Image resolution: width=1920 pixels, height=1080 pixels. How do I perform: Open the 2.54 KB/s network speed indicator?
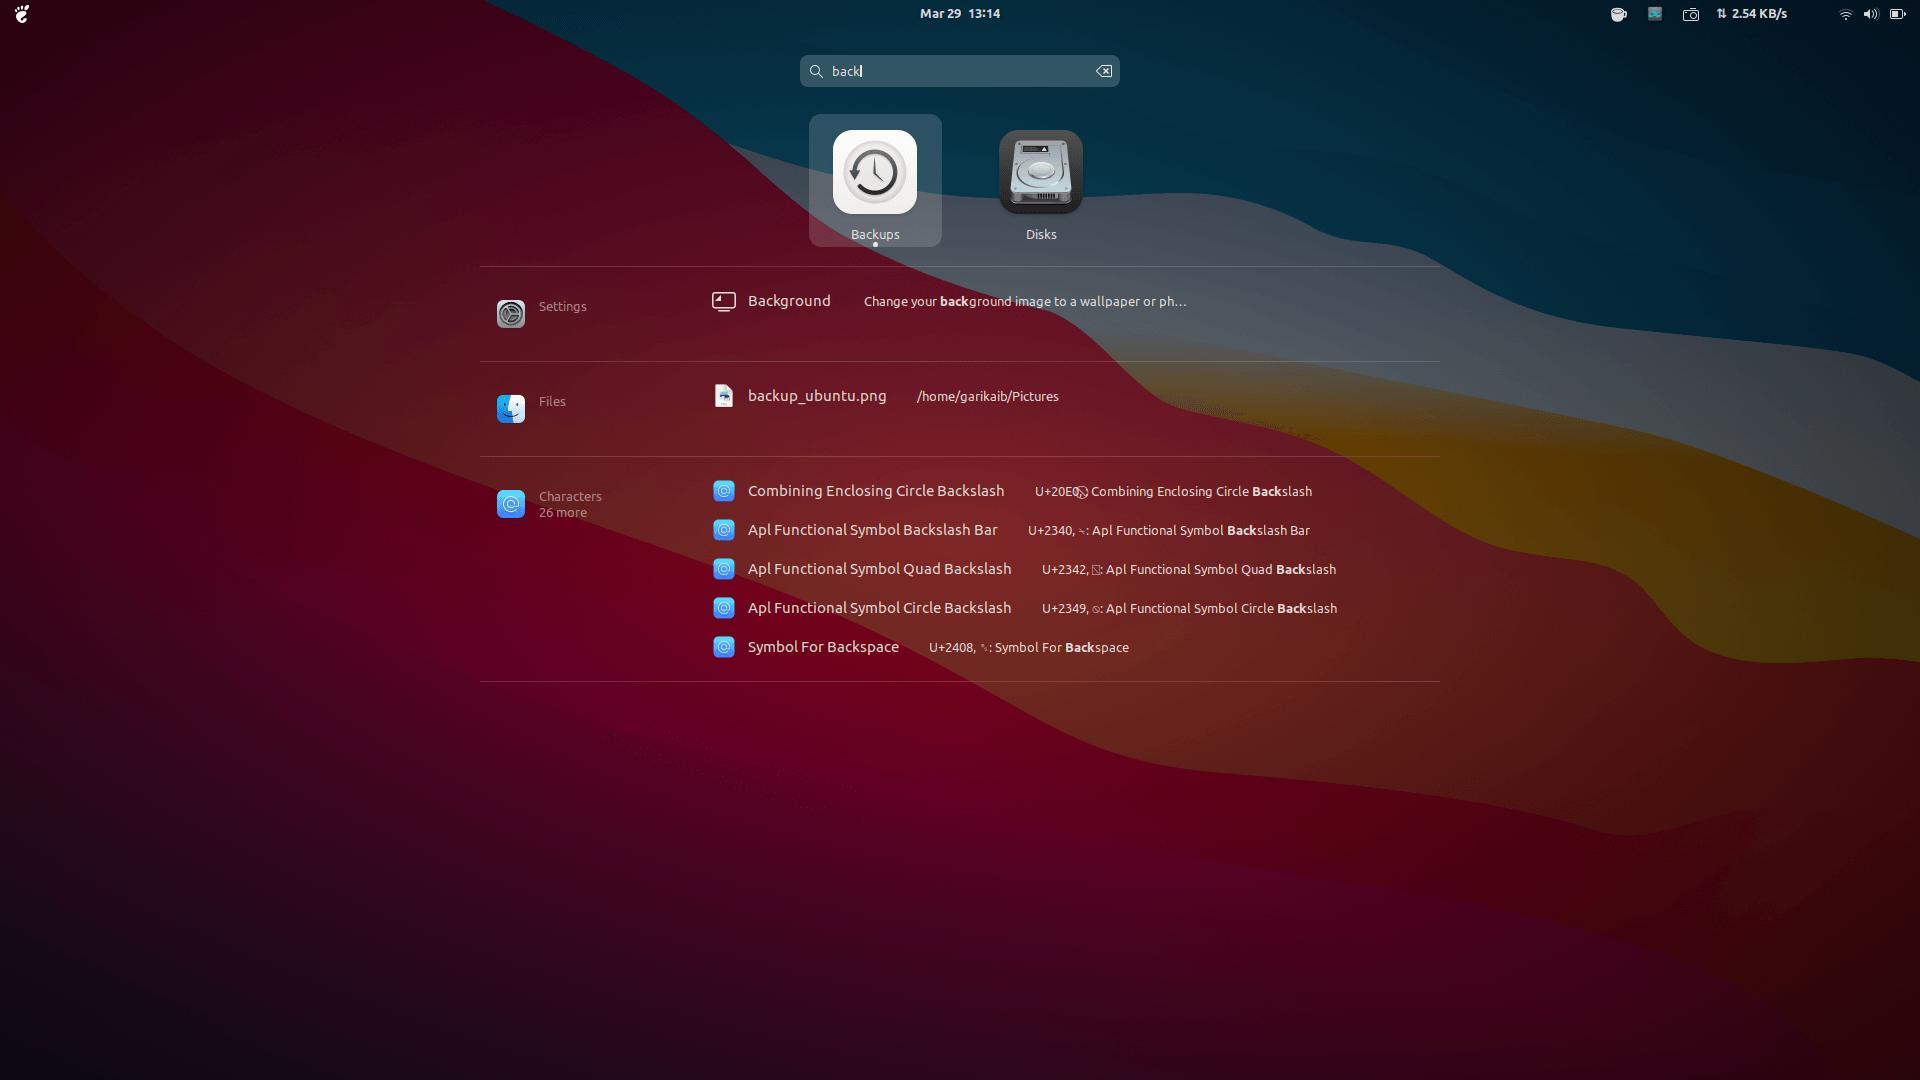pos(1752,14)
